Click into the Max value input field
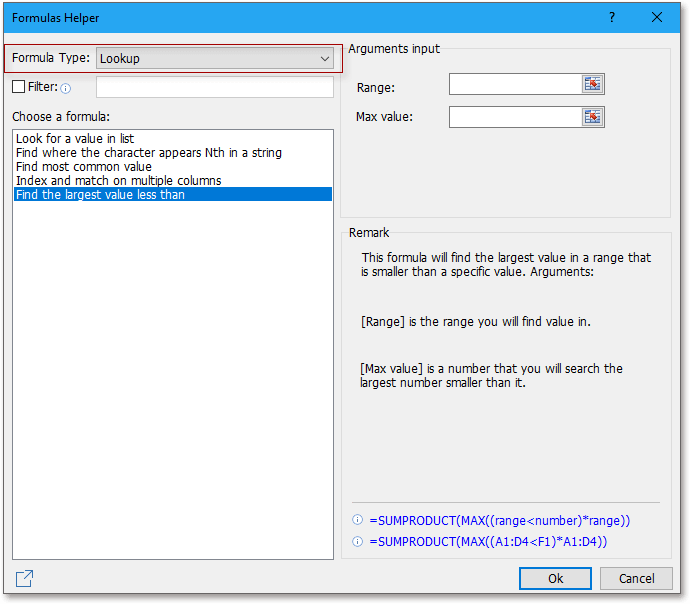 [515, 117]
